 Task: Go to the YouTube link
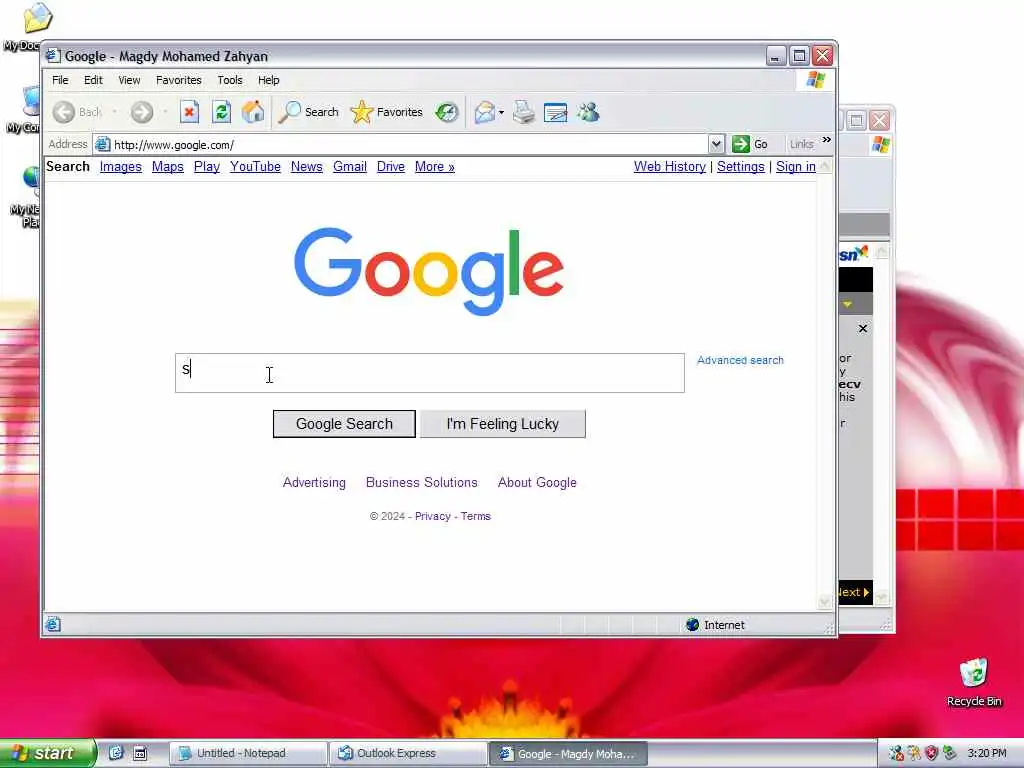255,167
